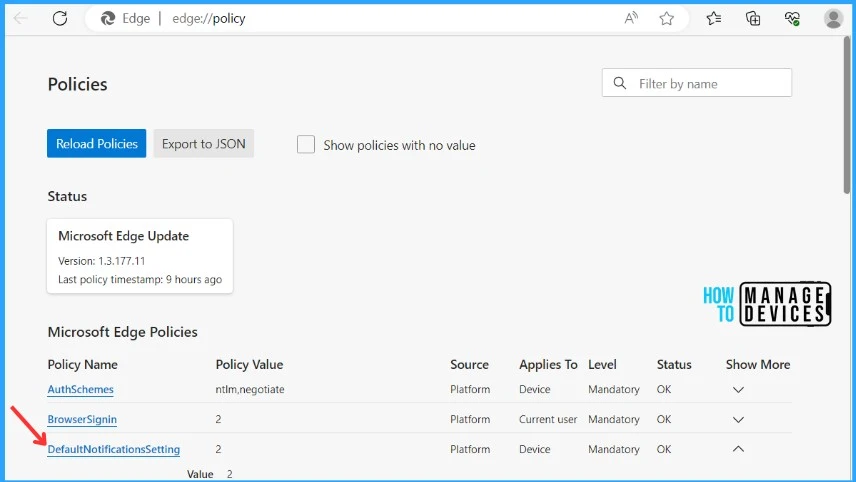Click the magnifier icon in filter box

[x=620, y=83]
